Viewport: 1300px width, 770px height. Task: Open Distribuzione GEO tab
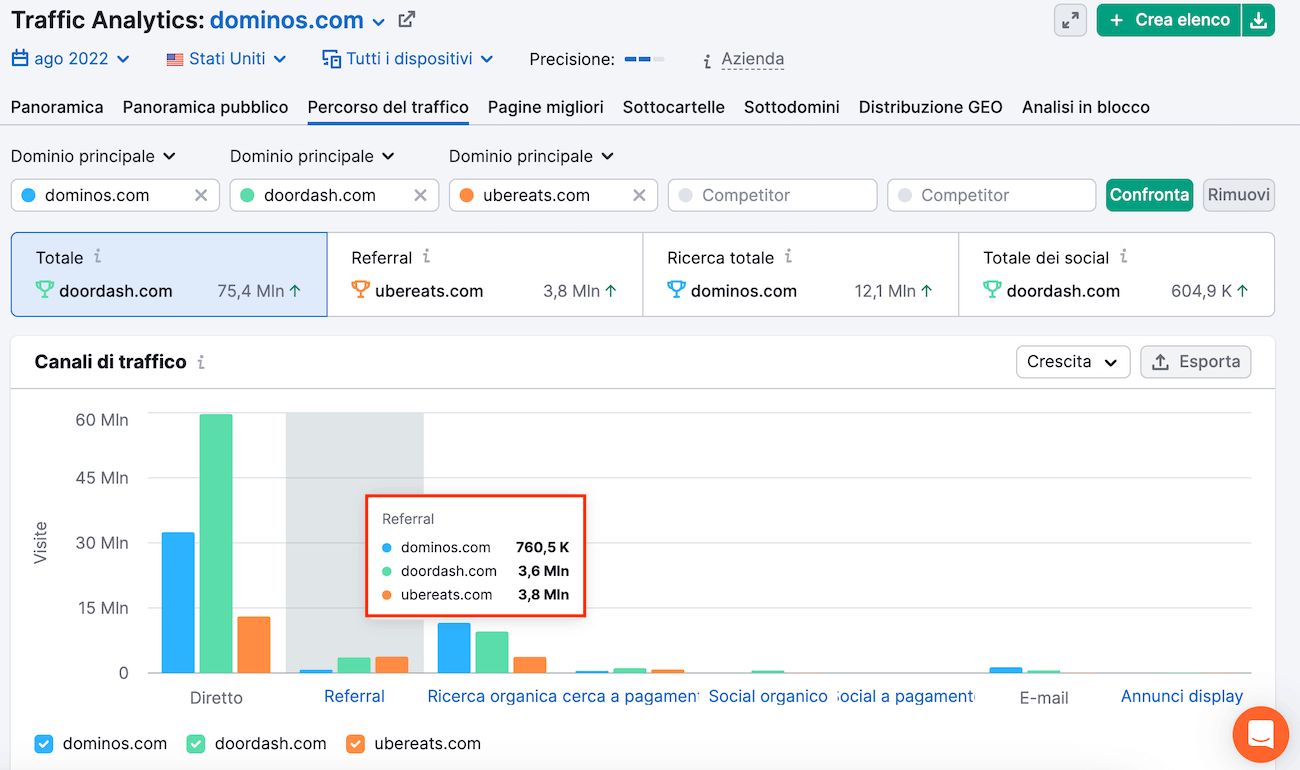[x=931, y=107]
